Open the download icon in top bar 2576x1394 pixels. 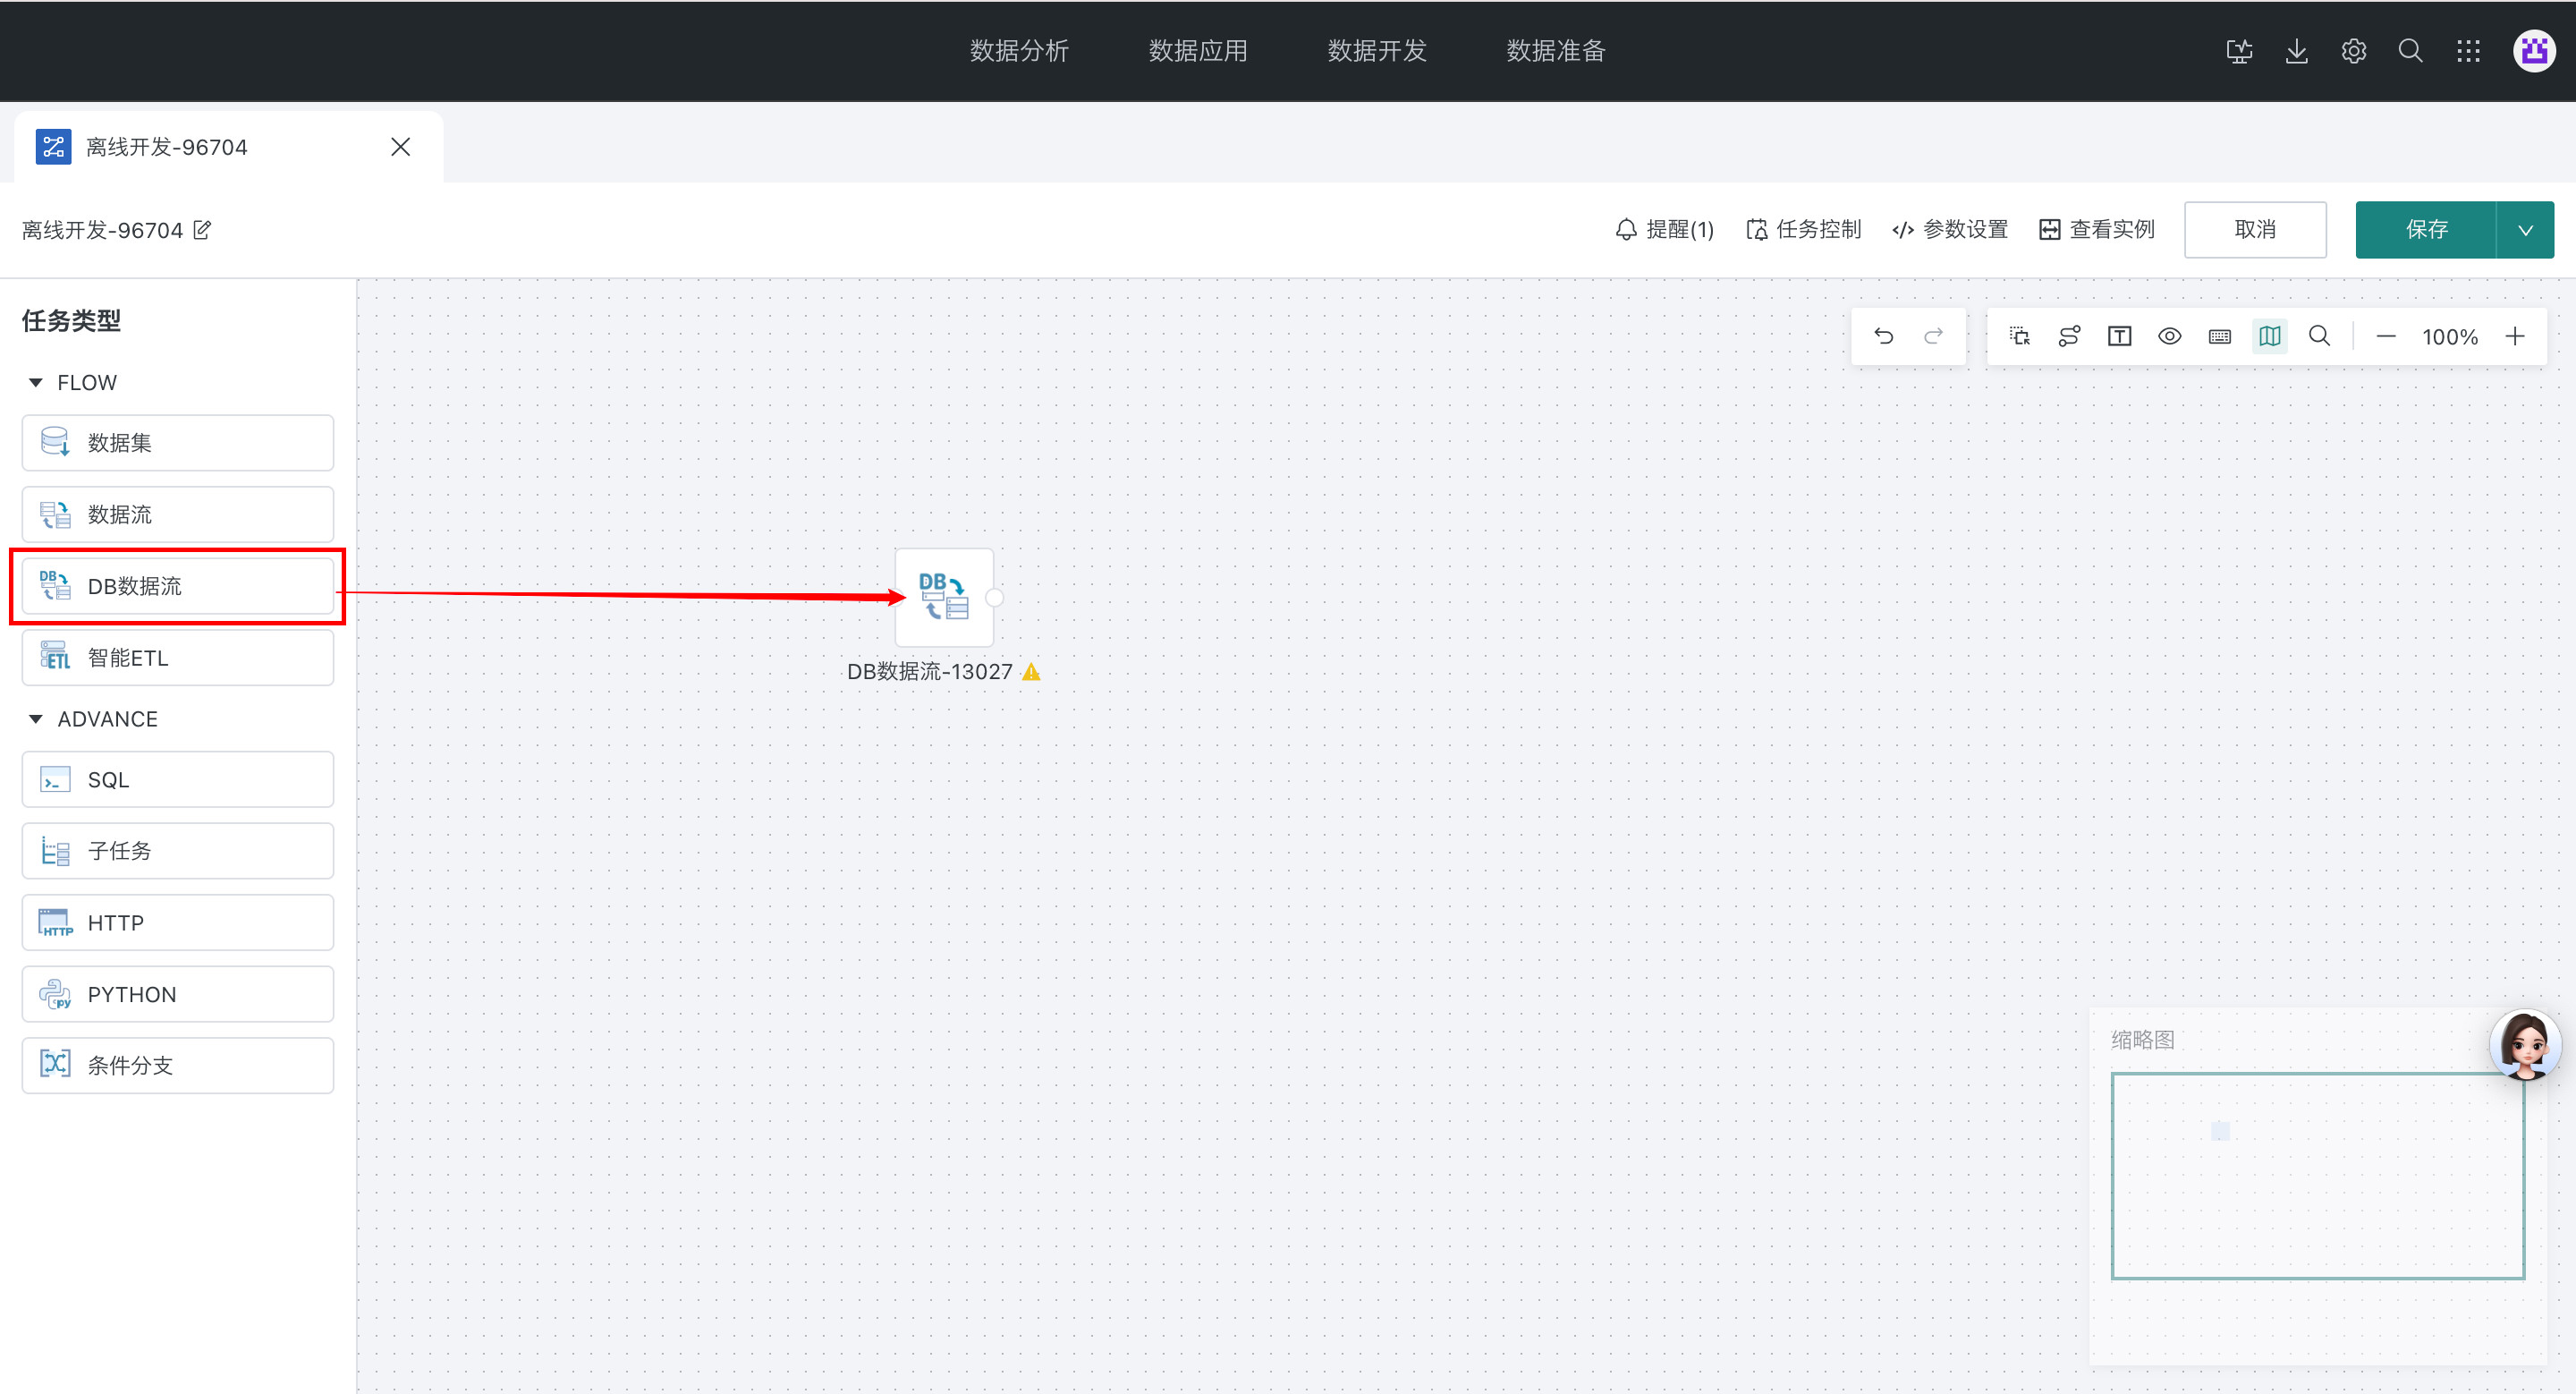2296,51
